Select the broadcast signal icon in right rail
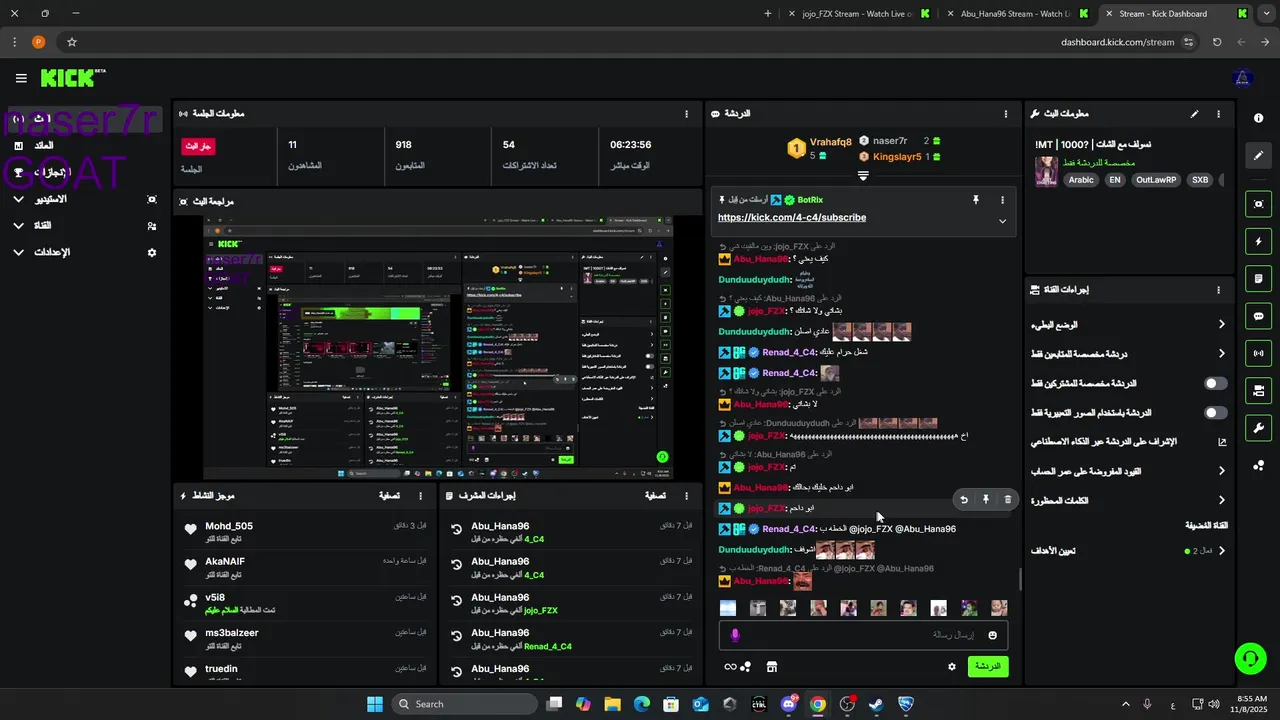 [1258, 353]
